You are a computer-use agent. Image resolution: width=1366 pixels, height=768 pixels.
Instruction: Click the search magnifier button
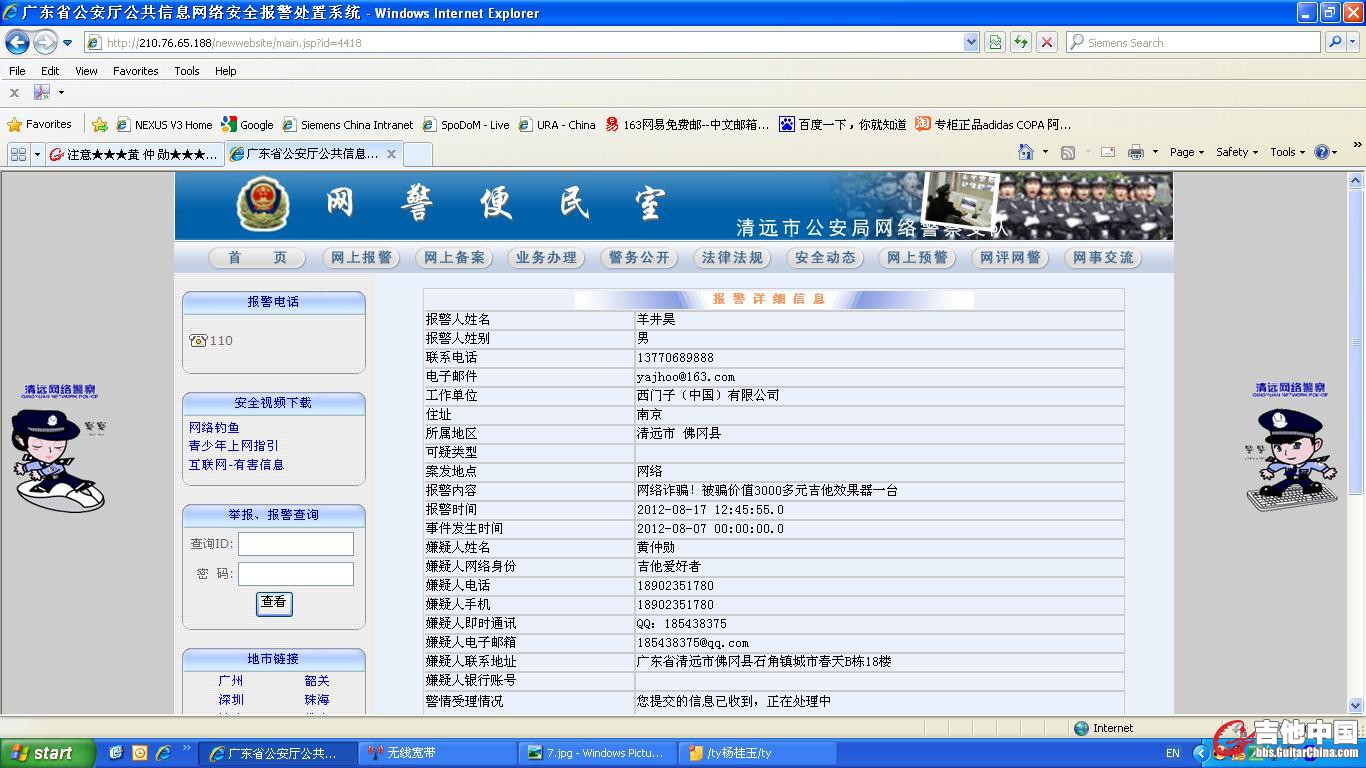click(1335, 42)
